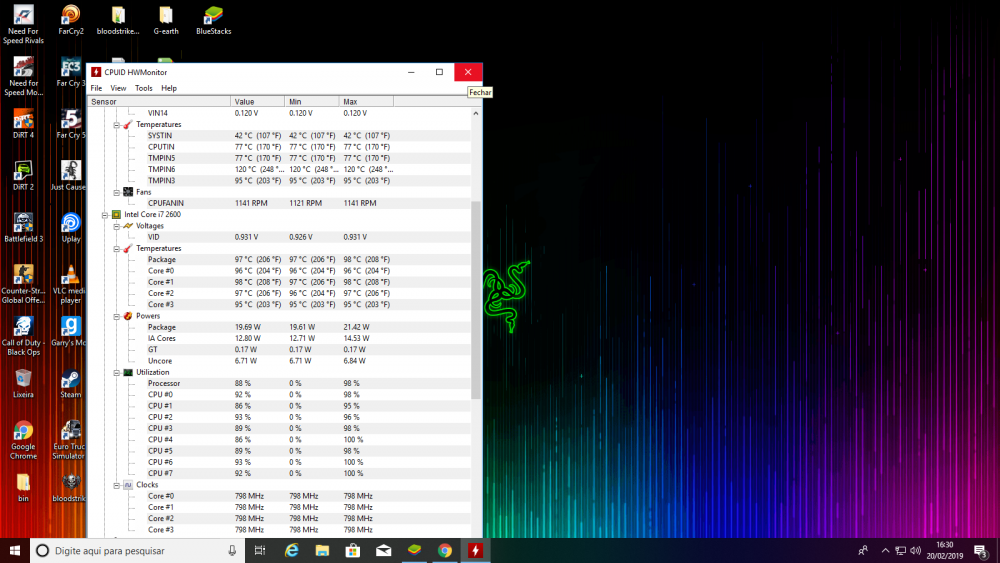The width and height of the screenshot is (1000, 563).
Task: Click the Value column header
Action: click(257, 102)
